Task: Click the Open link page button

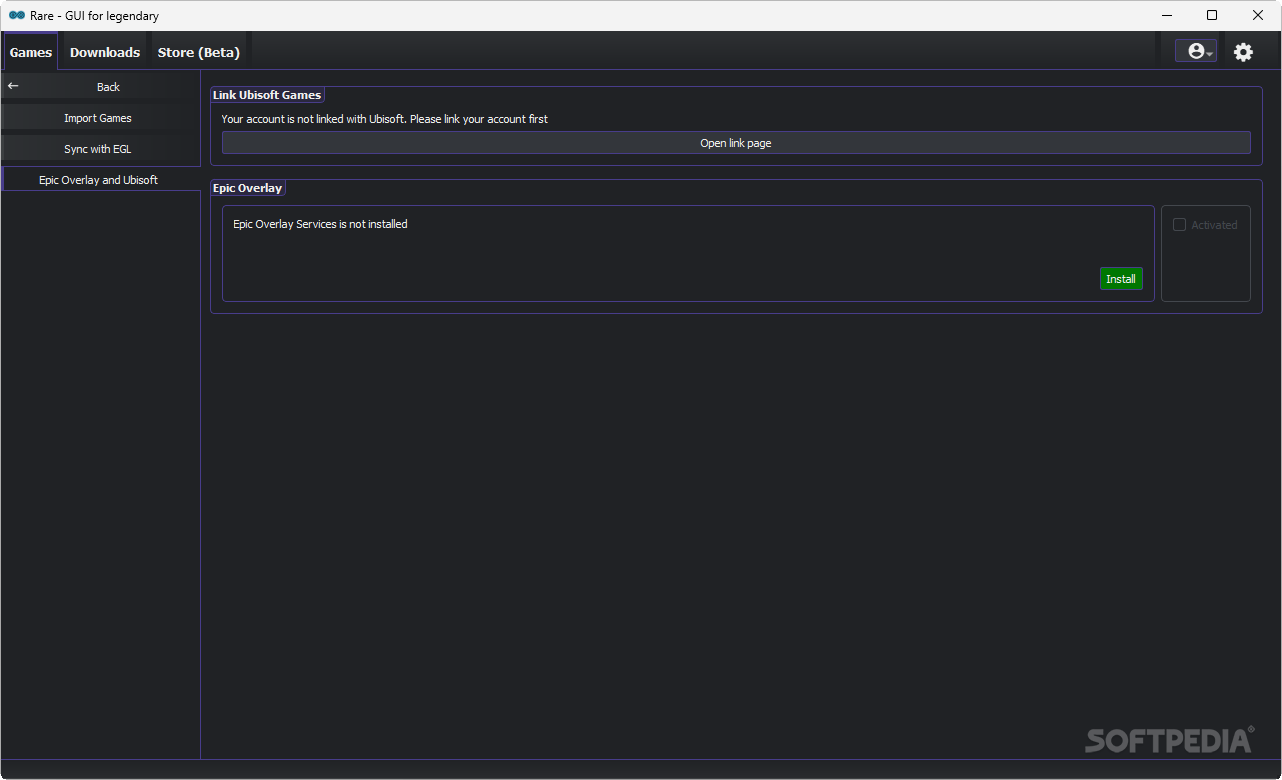Action: [736, 143]
